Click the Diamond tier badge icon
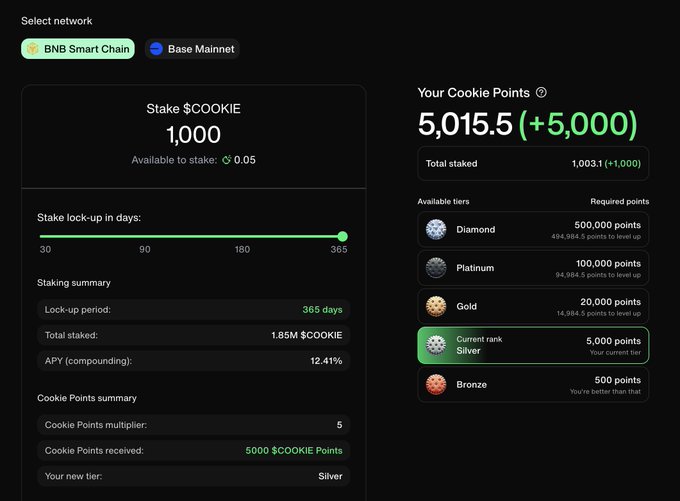The height and width of the screenshot is (501, 680). tap(435, 229)
